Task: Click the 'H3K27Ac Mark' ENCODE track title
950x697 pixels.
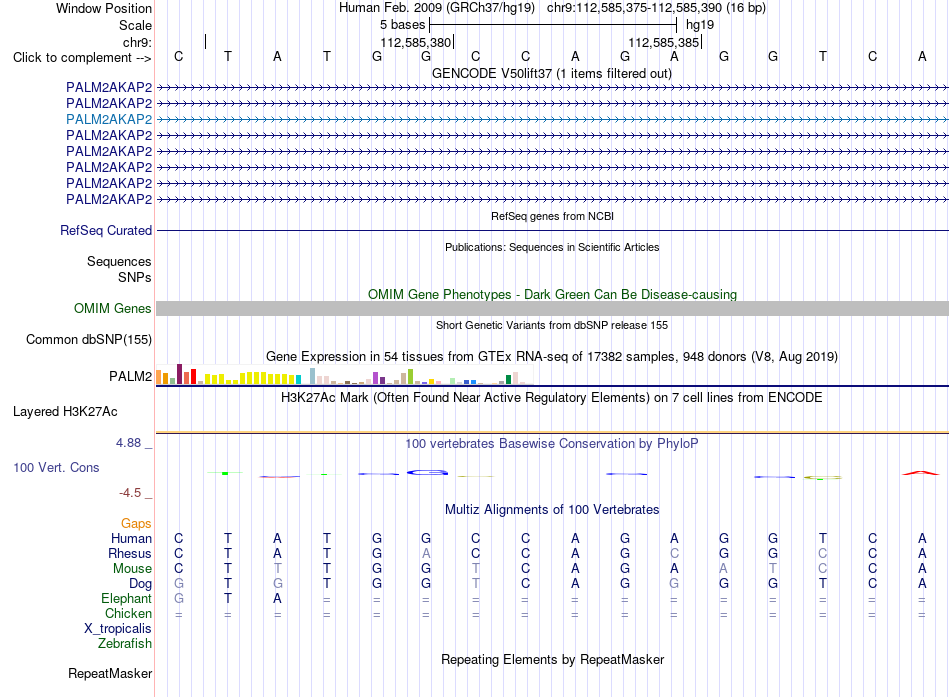Action: click(x=552, y=398)
